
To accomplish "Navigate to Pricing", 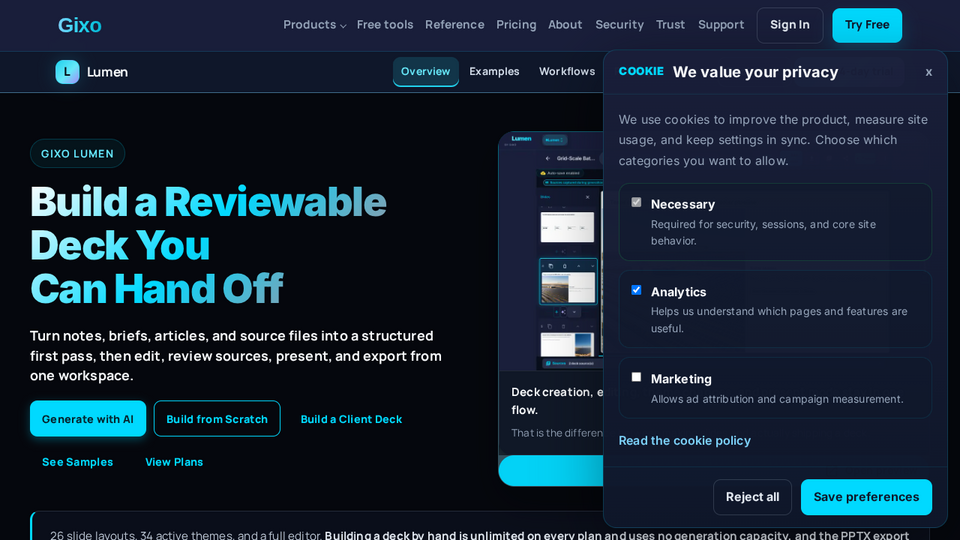I will coord(516,25).
